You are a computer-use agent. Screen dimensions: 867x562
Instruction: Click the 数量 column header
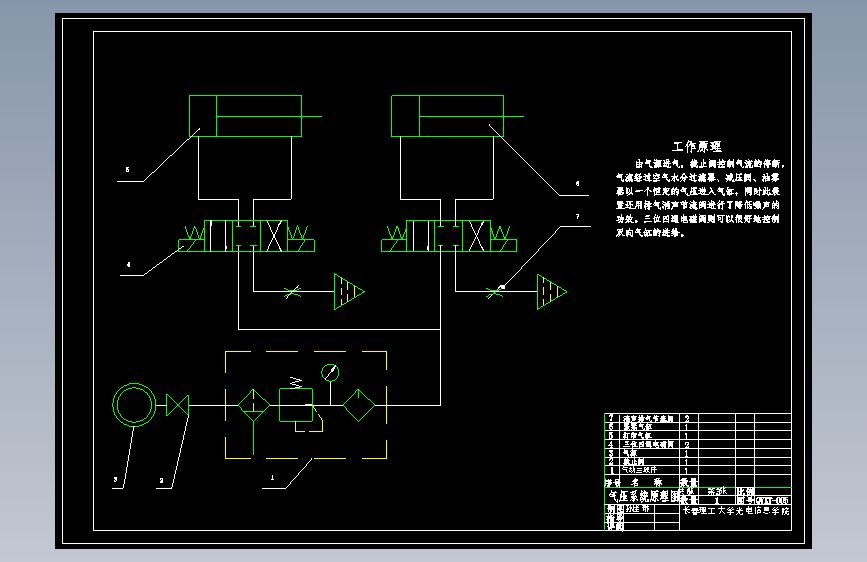(688, 482)
